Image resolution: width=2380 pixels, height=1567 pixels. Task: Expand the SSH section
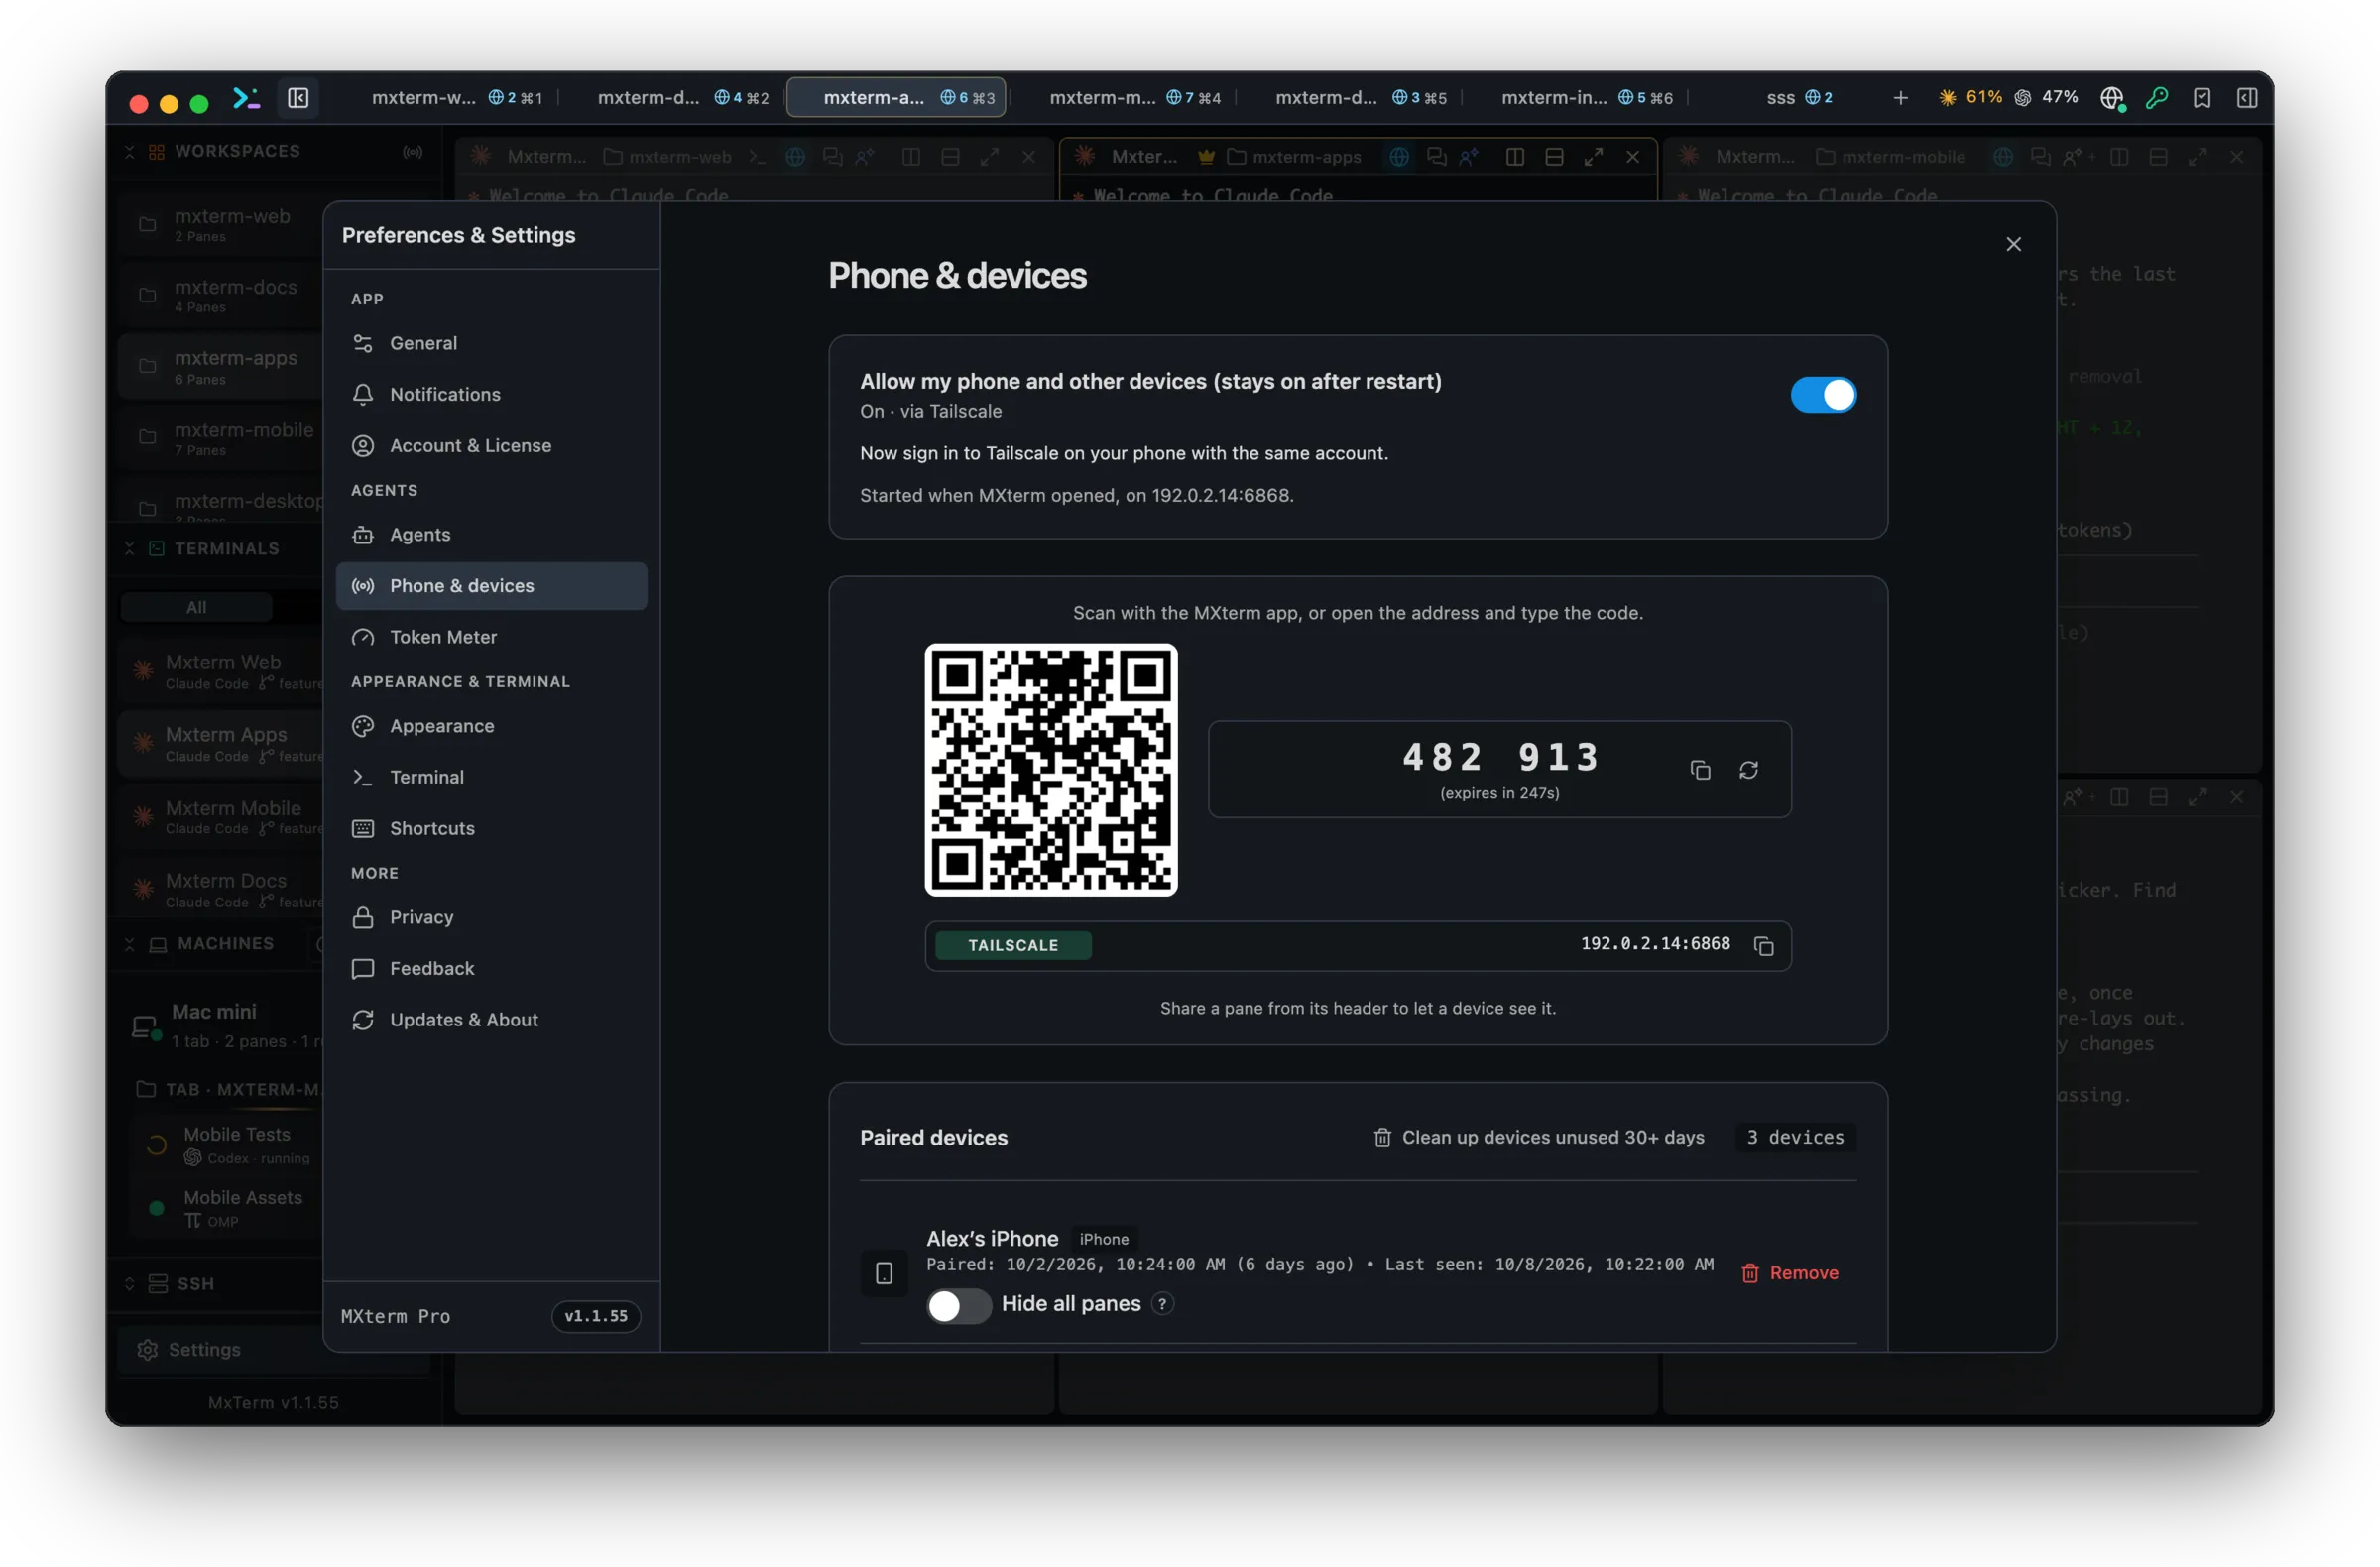coord(130,1284)
